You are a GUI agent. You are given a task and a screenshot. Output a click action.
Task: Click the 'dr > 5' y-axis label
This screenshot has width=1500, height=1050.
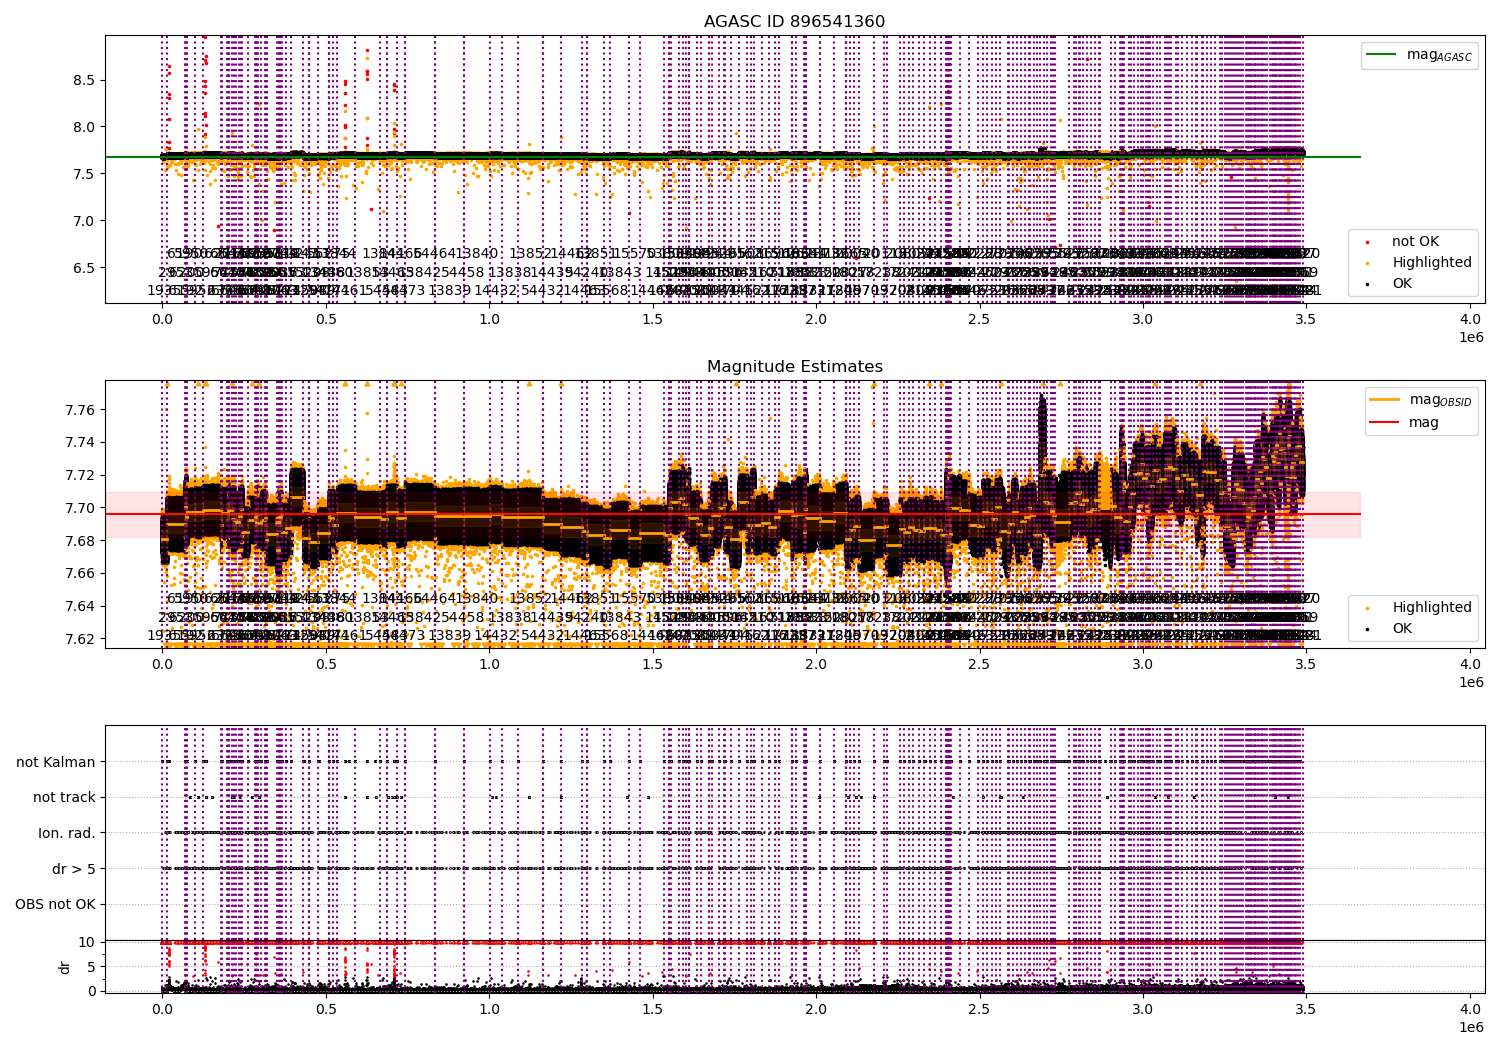74,869
